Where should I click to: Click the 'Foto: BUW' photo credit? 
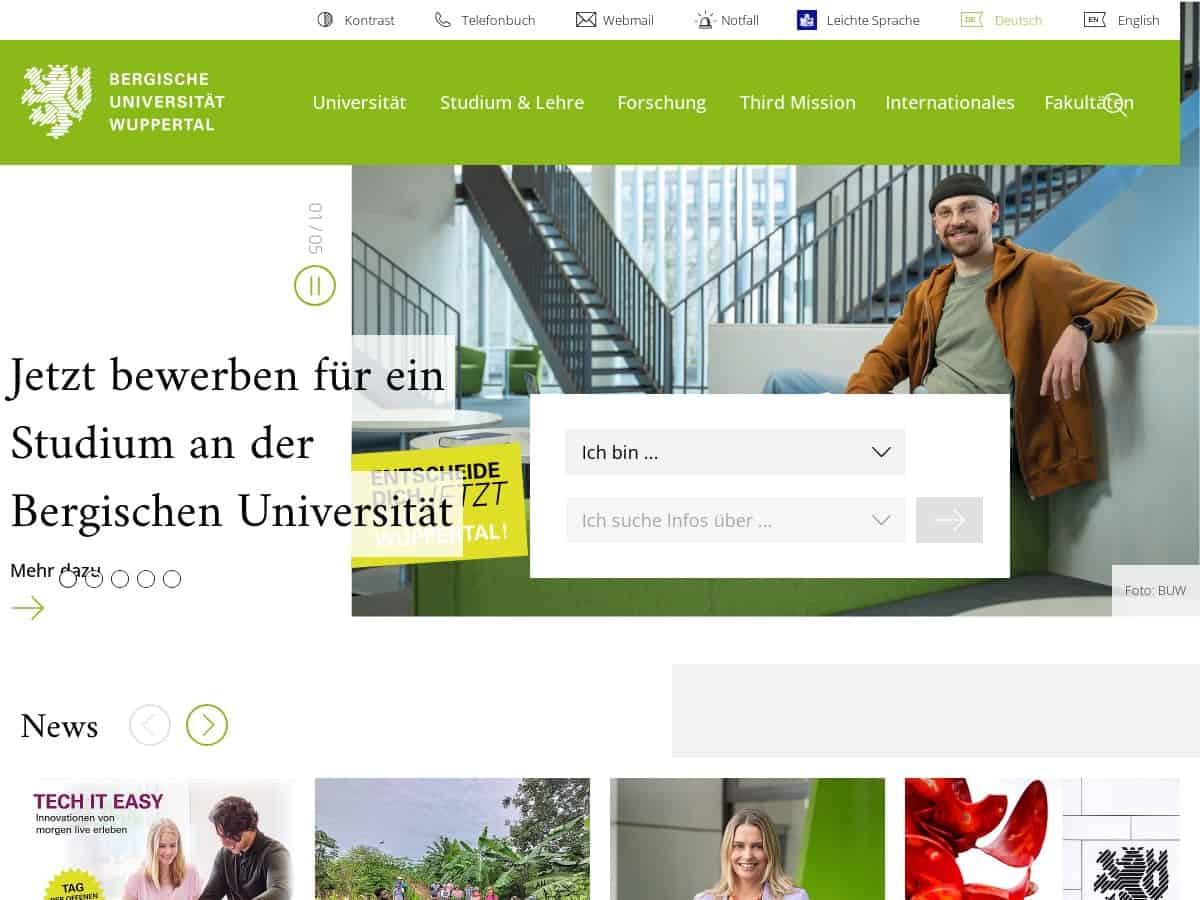tap(1155, 590)
